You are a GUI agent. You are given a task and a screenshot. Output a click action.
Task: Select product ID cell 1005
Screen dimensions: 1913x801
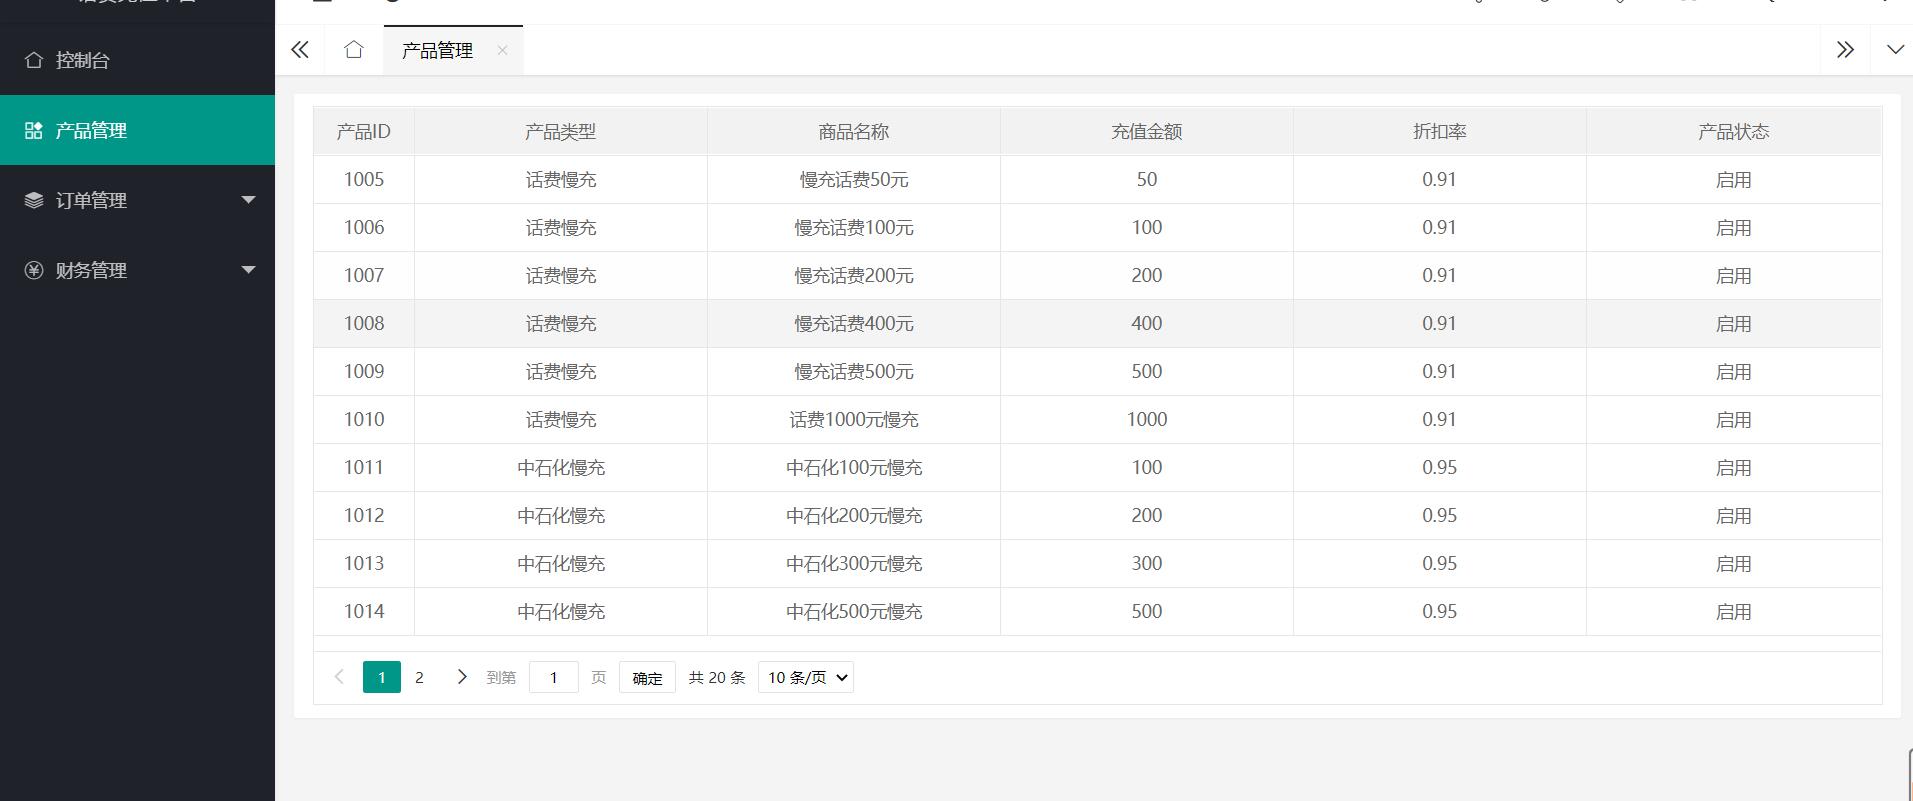pos(364,180)
